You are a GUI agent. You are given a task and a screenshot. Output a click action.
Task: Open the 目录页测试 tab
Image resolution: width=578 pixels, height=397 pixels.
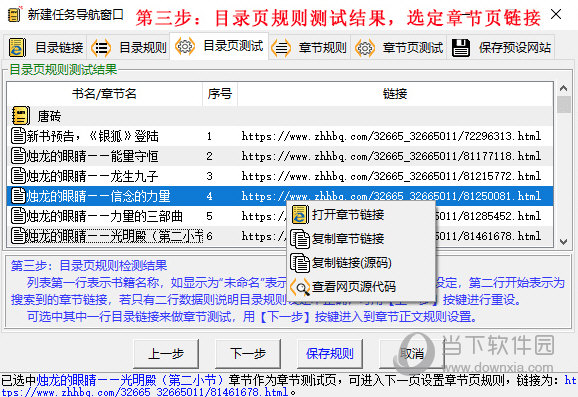tap(219, 46)
